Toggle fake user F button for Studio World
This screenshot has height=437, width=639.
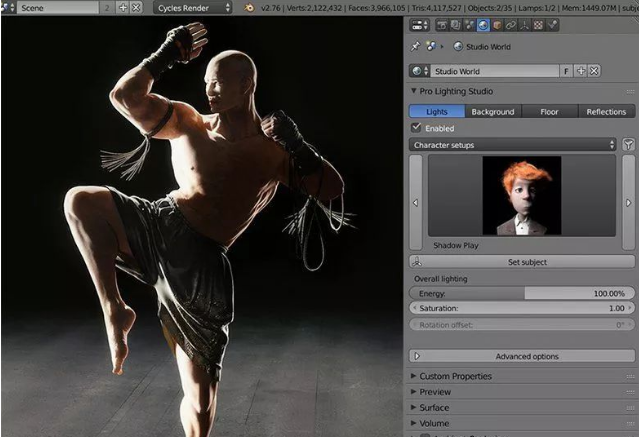click(566, 71)
